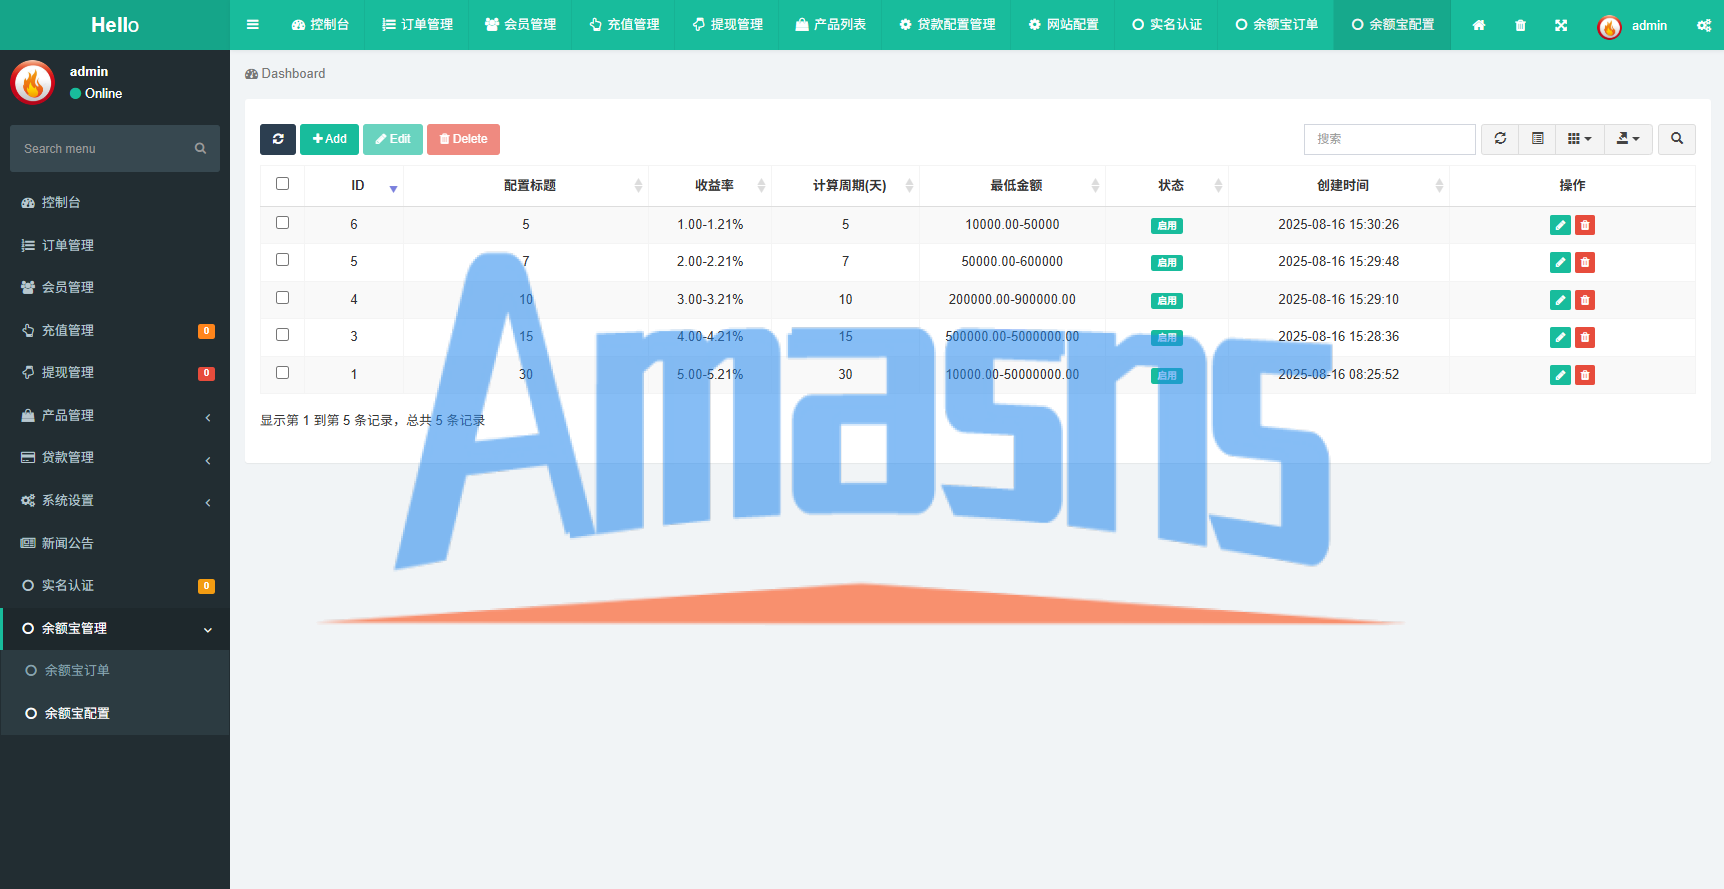Click the 搜索 table search field
The image size is (1724, 889).
coord(1389,139)
